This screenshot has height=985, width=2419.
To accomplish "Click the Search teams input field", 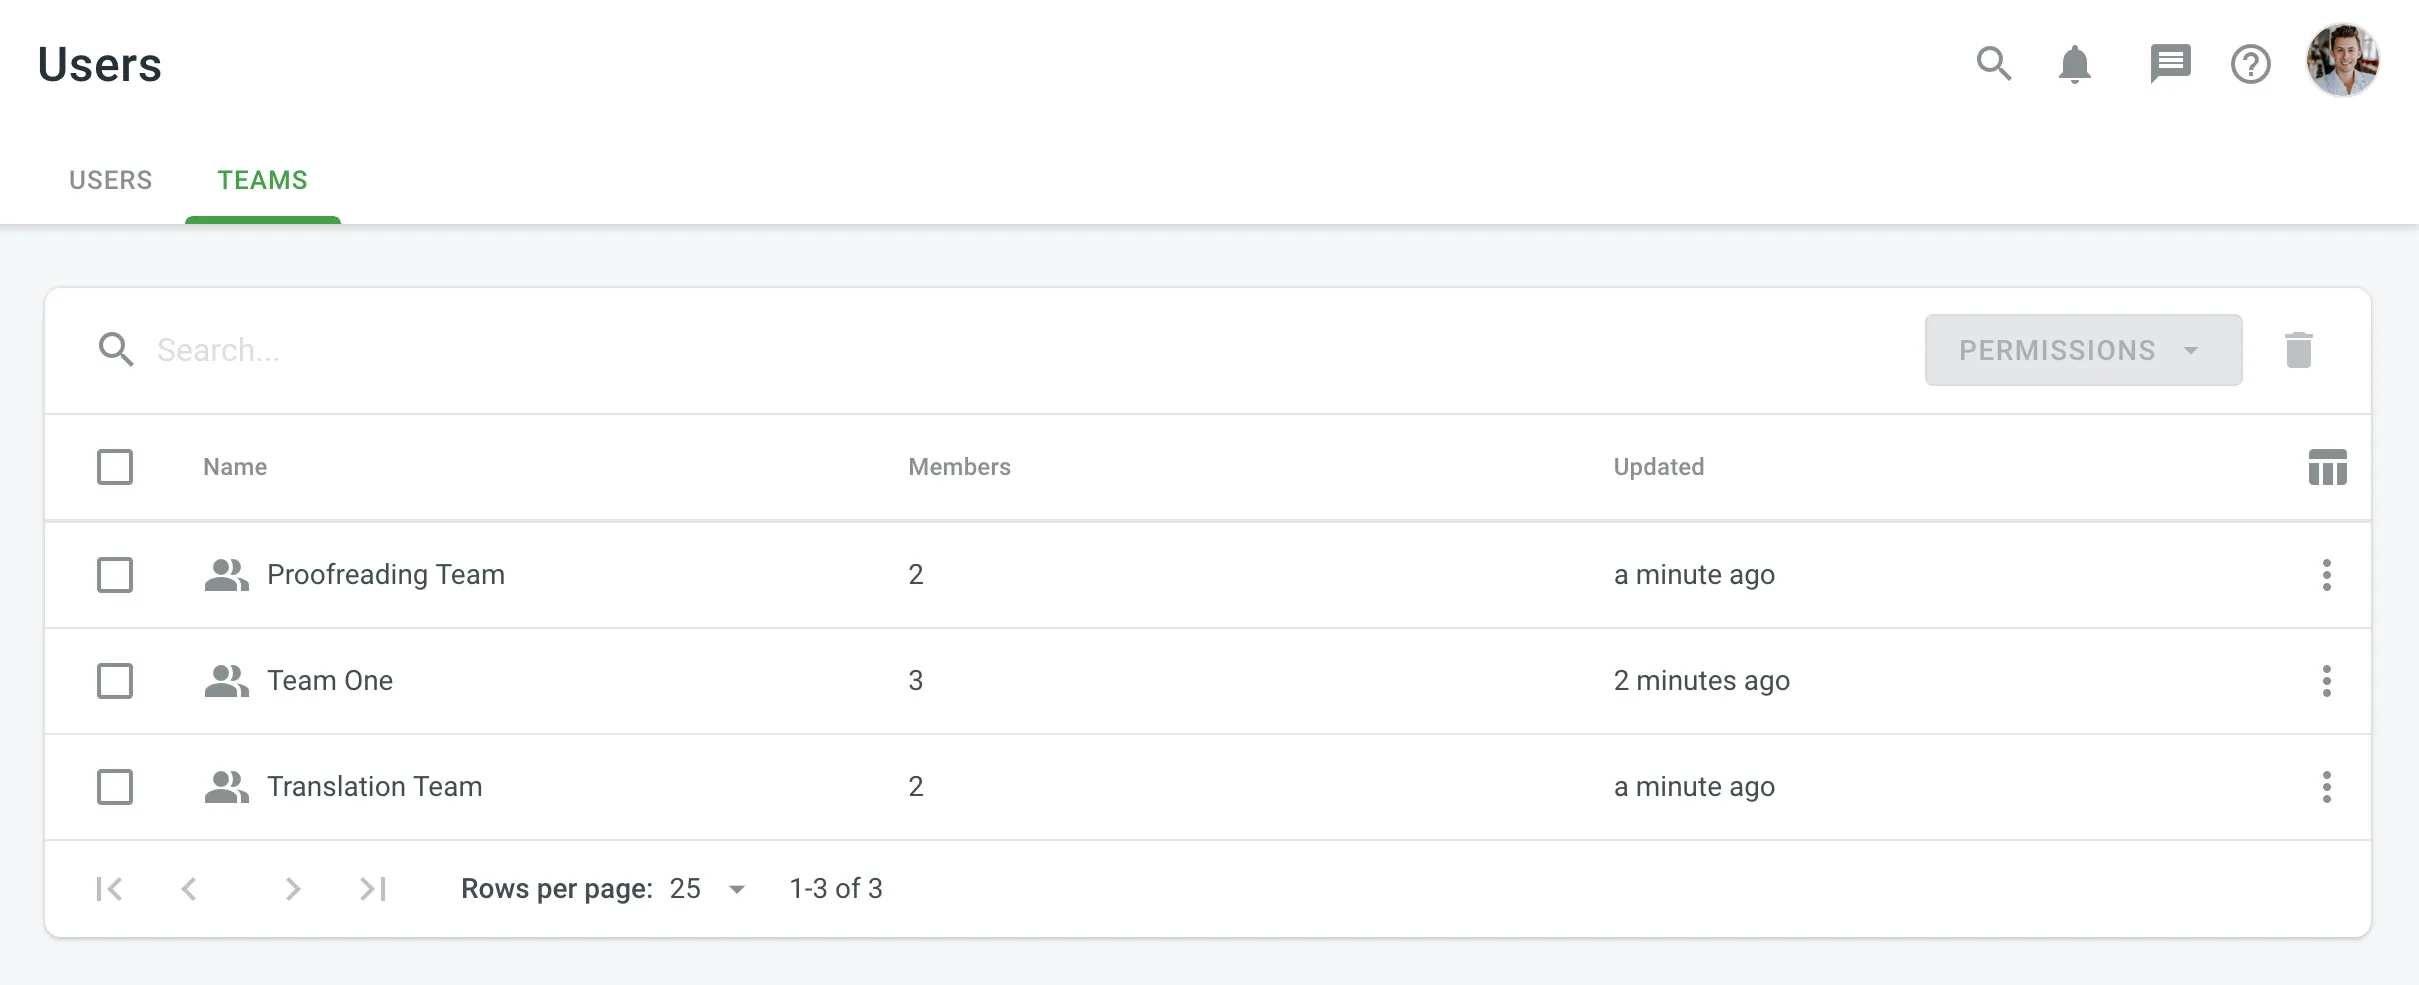I will point(600,350).
